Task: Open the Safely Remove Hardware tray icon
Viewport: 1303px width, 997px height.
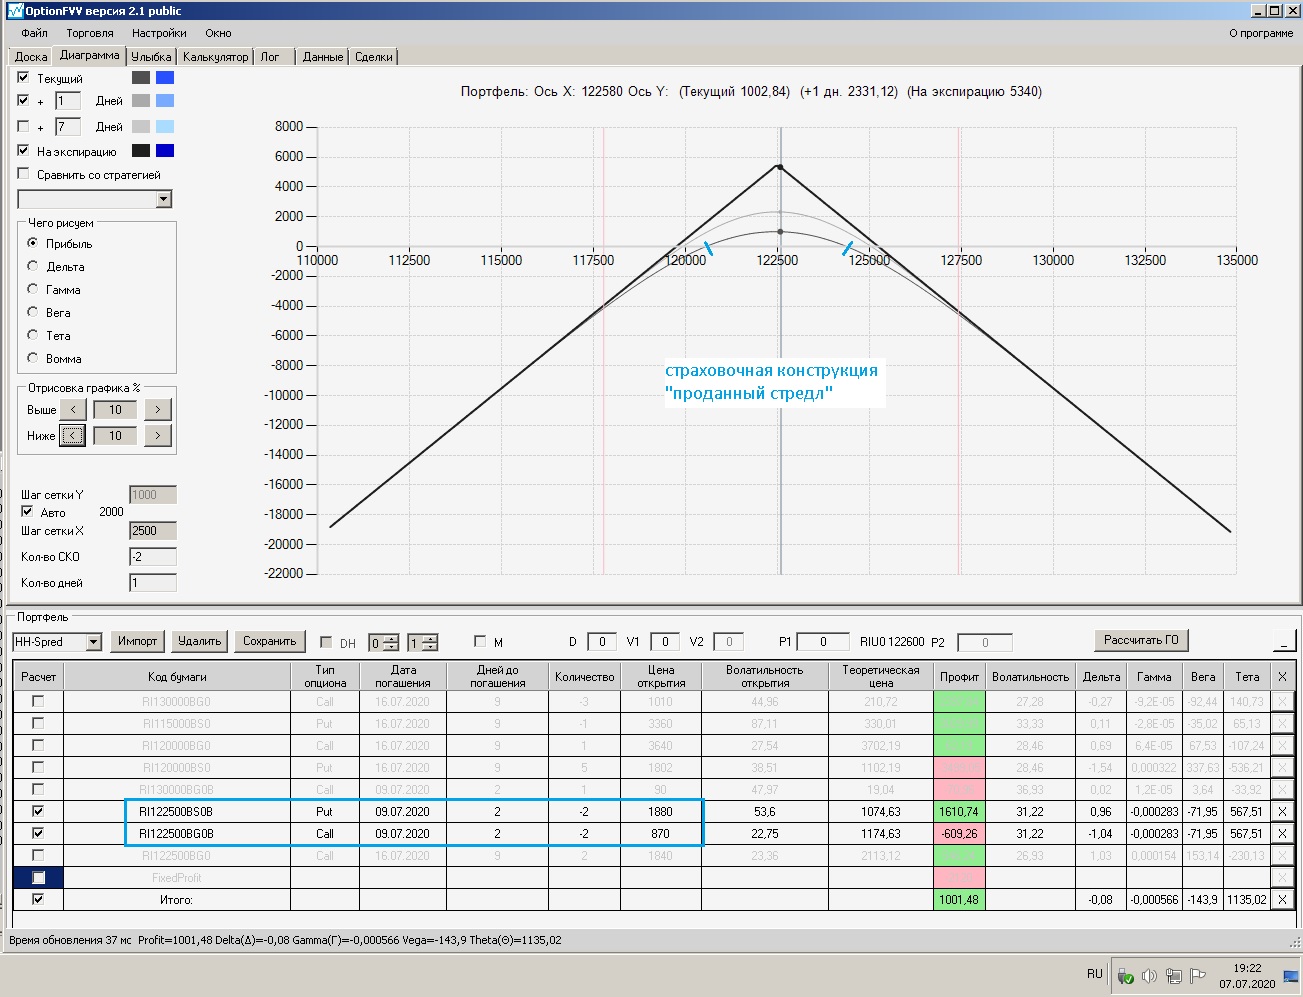Action: coord(1126,976)
